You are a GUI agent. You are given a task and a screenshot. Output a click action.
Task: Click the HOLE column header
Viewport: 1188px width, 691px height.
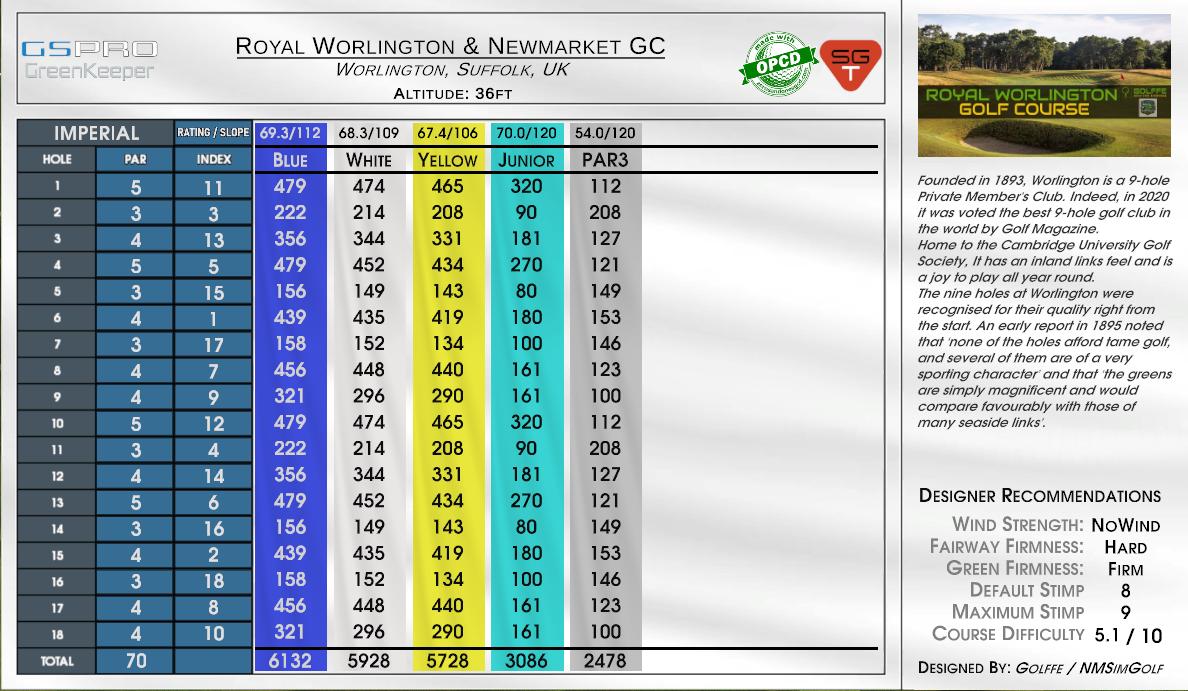(57, 159)
